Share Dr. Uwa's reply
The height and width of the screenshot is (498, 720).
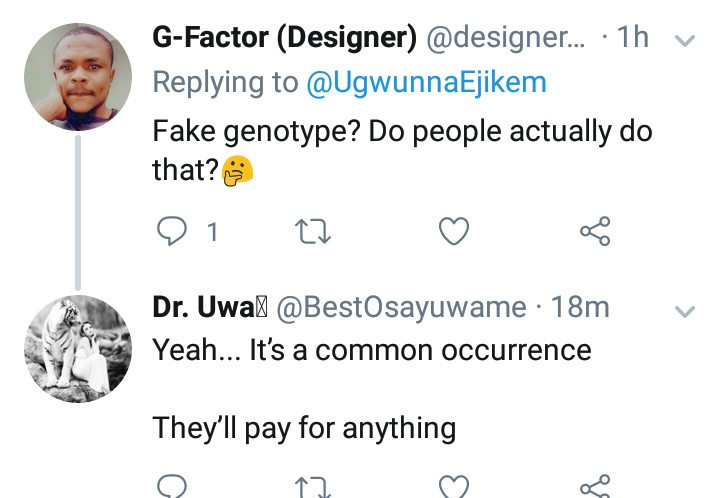click(595, 488)
